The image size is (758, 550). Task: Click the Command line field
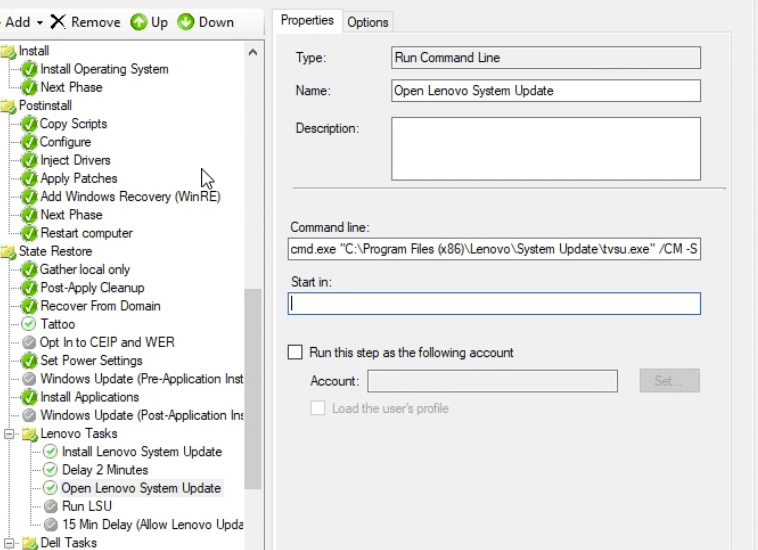(494, 249)
